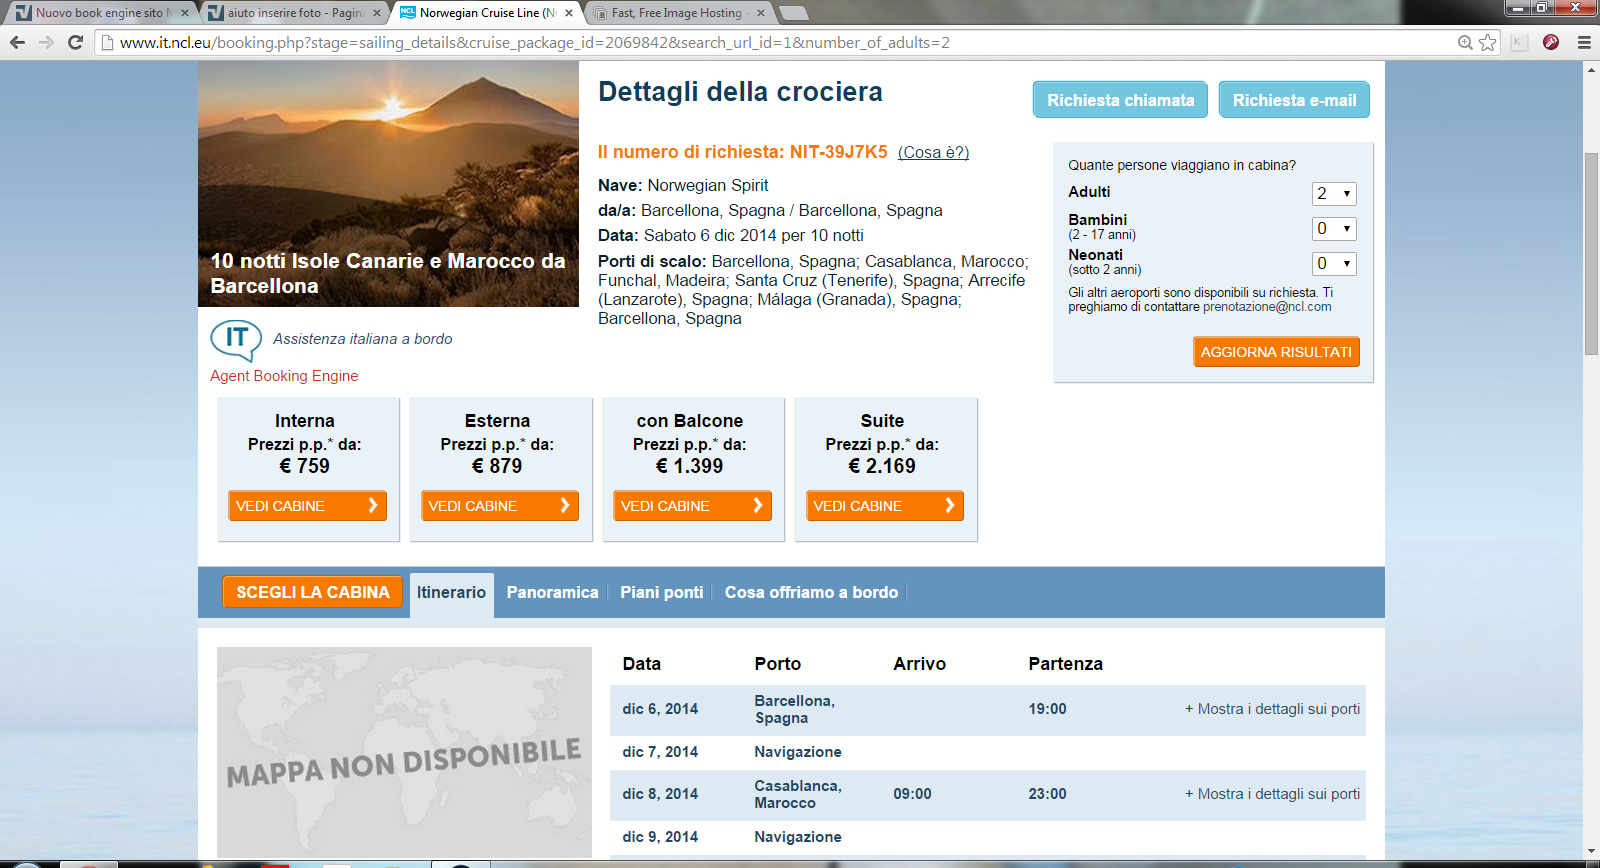Close the Norwegian Cruise Line tab
This screenshot has width=1600, height=868.
569,13
